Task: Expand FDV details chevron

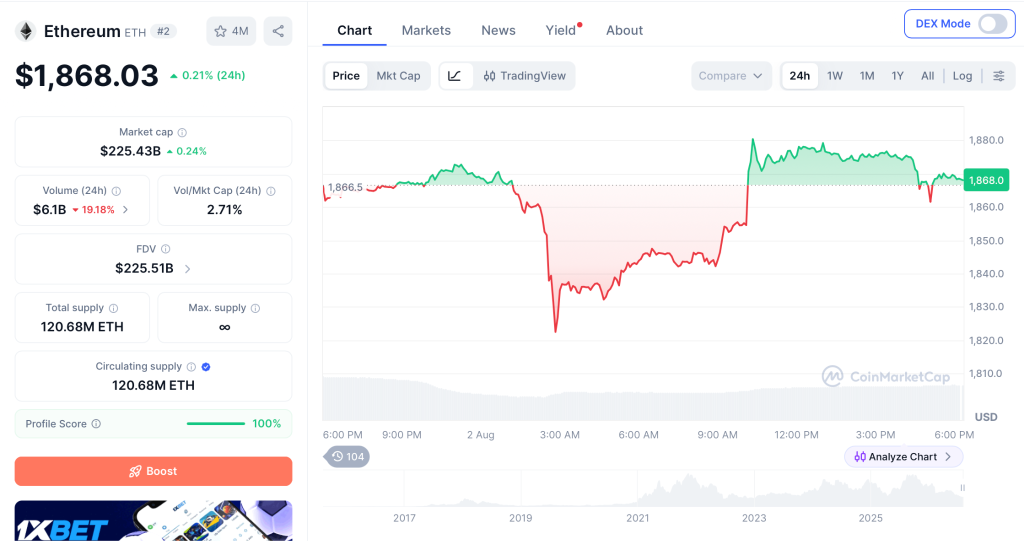Action: point(187,269)
